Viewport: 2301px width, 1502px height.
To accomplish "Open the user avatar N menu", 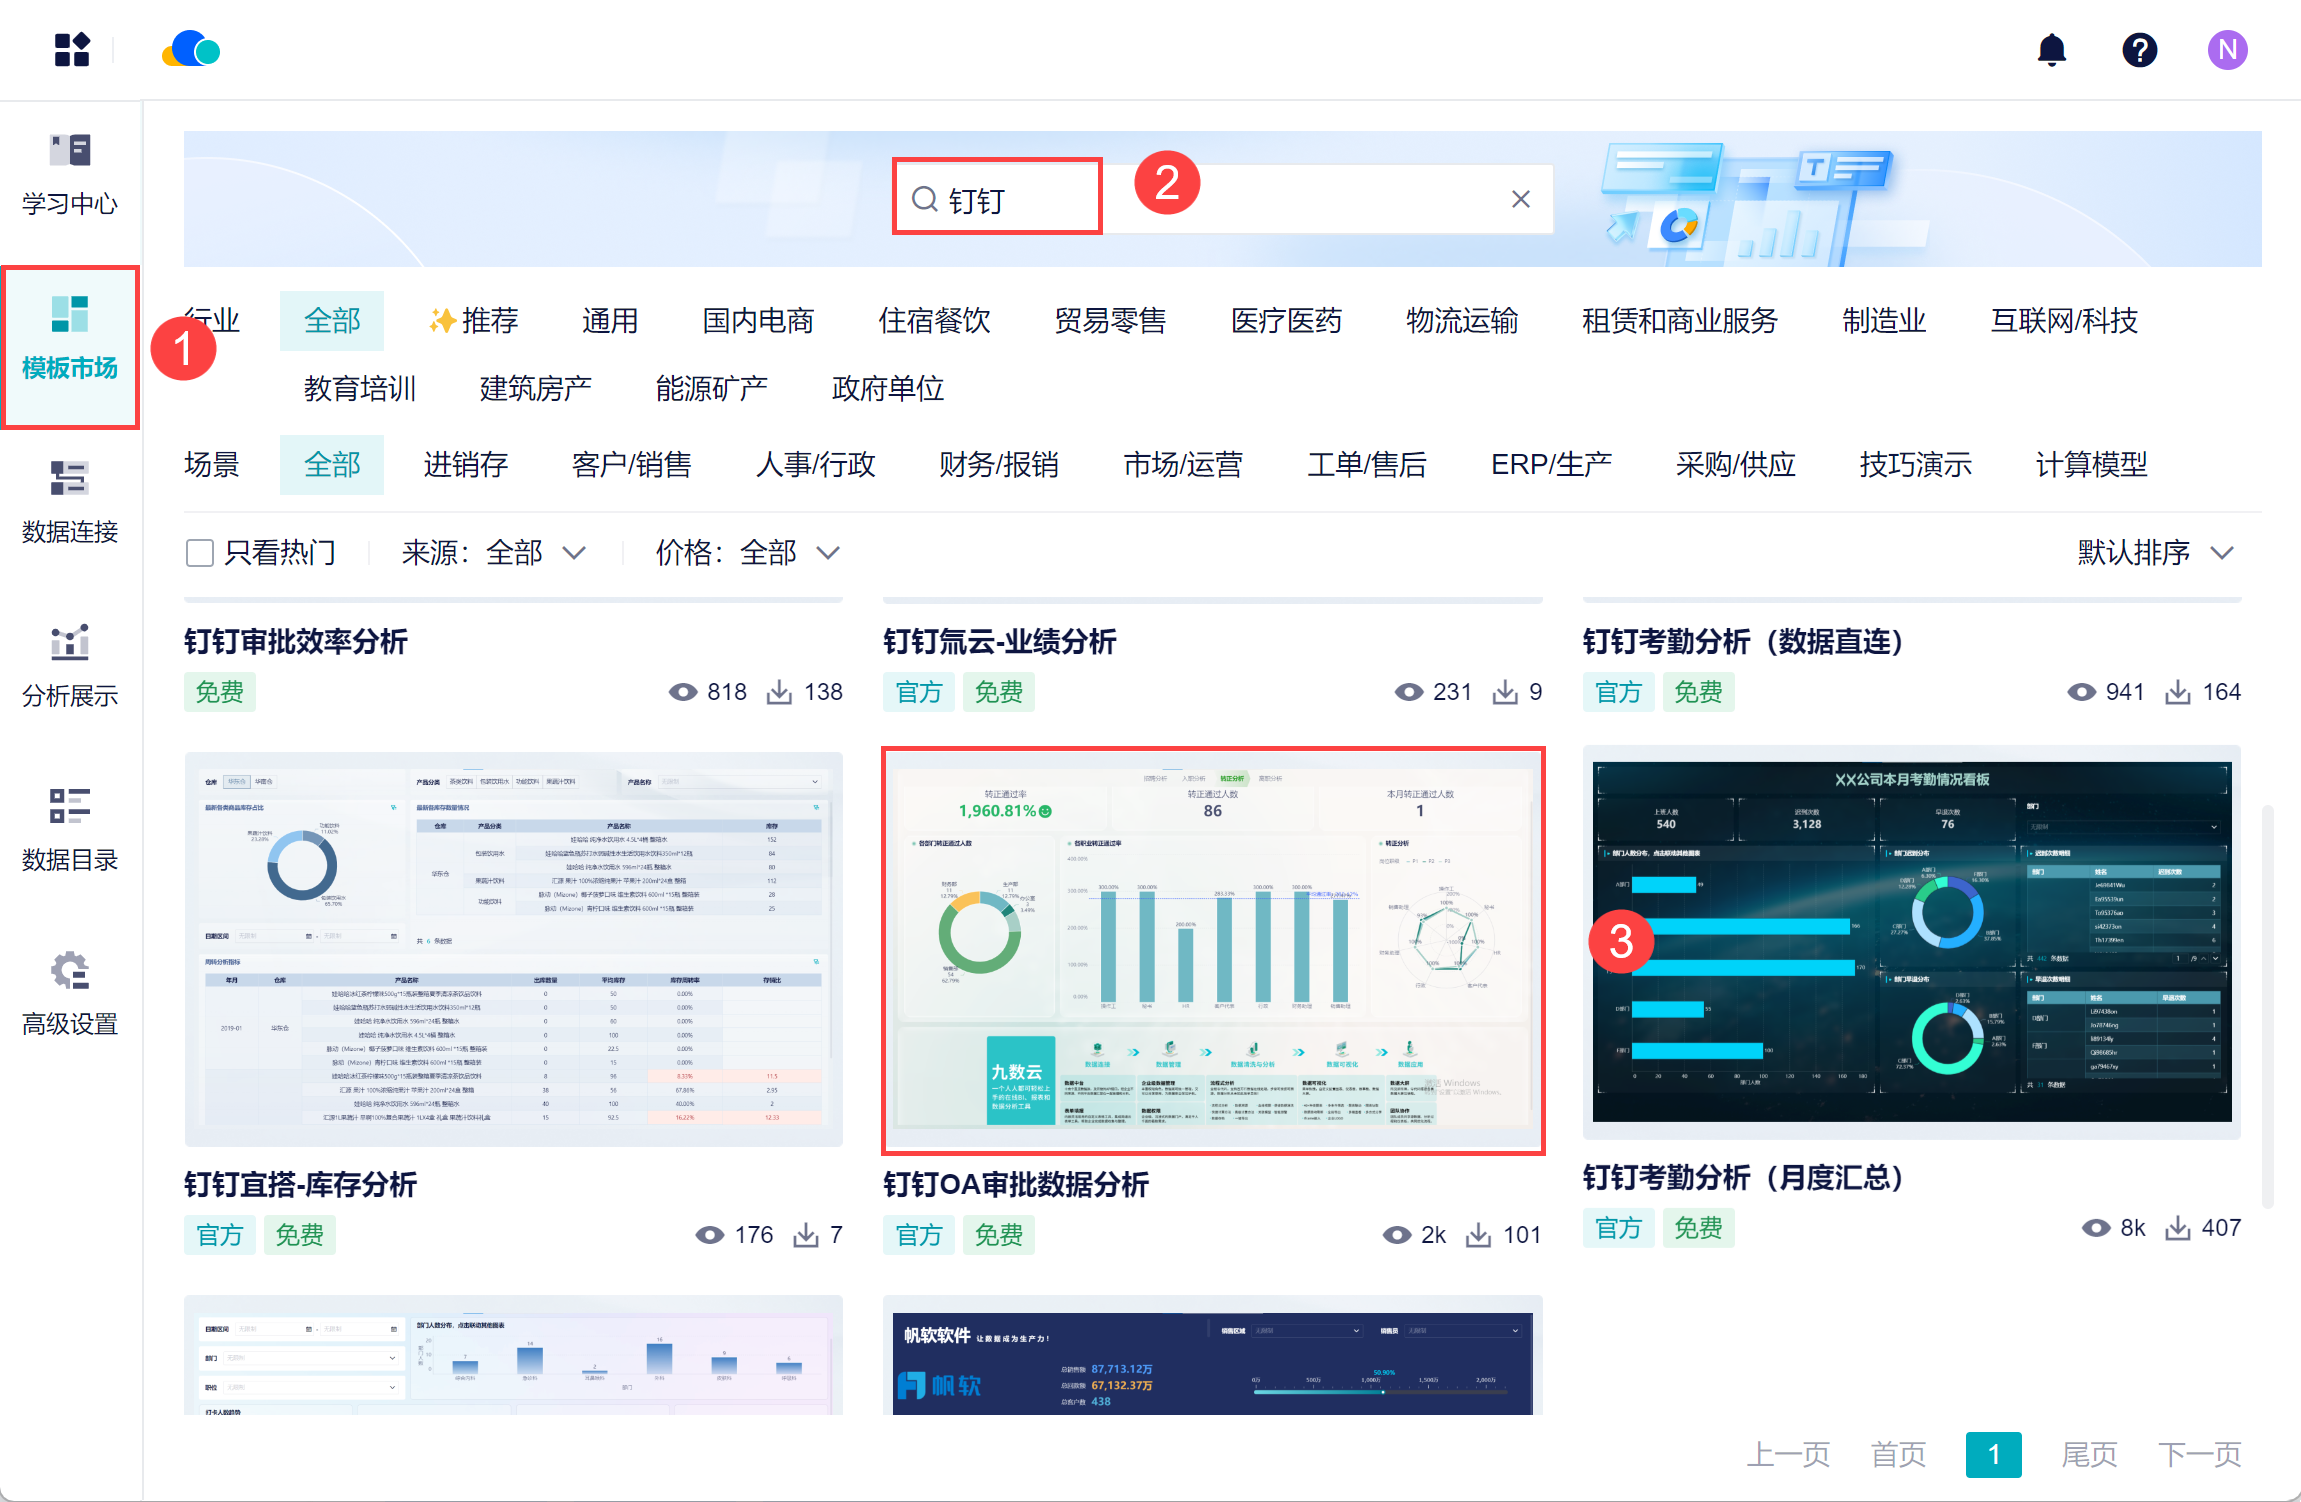I will click(2227, 50).
